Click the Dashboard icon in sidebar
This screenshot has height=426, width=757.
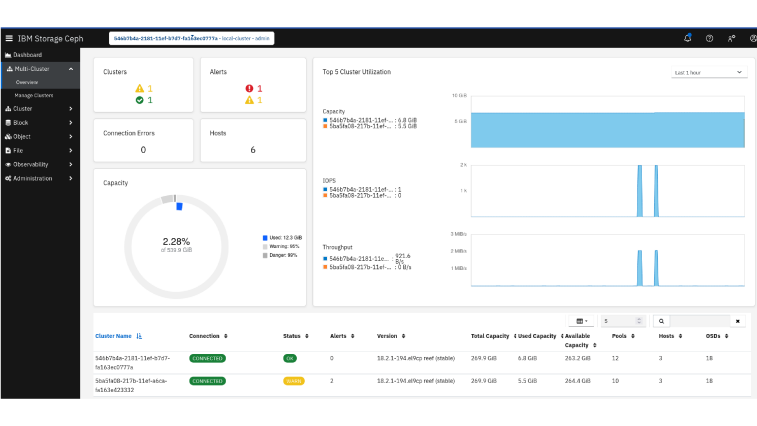(x=8, y=54)
